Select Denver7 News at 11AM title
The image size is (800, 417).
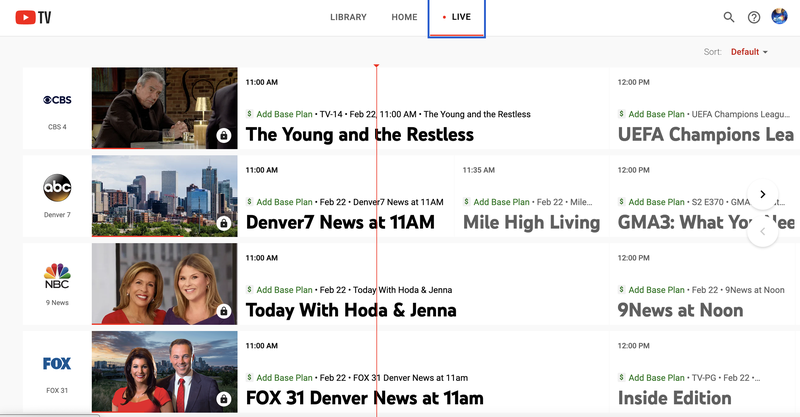coord(340,223)
